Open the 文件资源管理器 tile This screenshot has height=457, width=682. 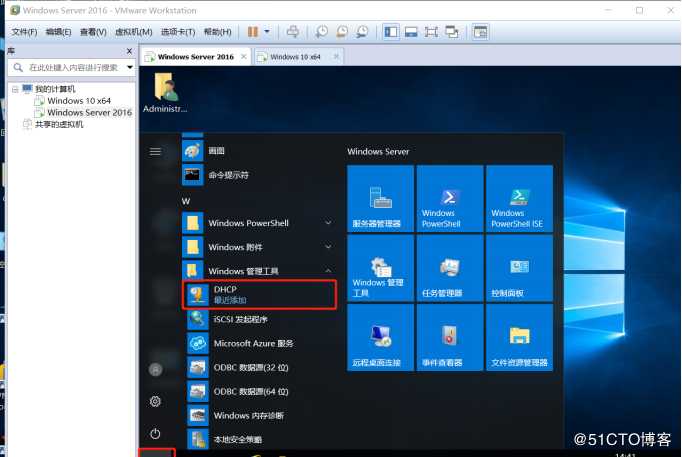[x=519, y=337]
